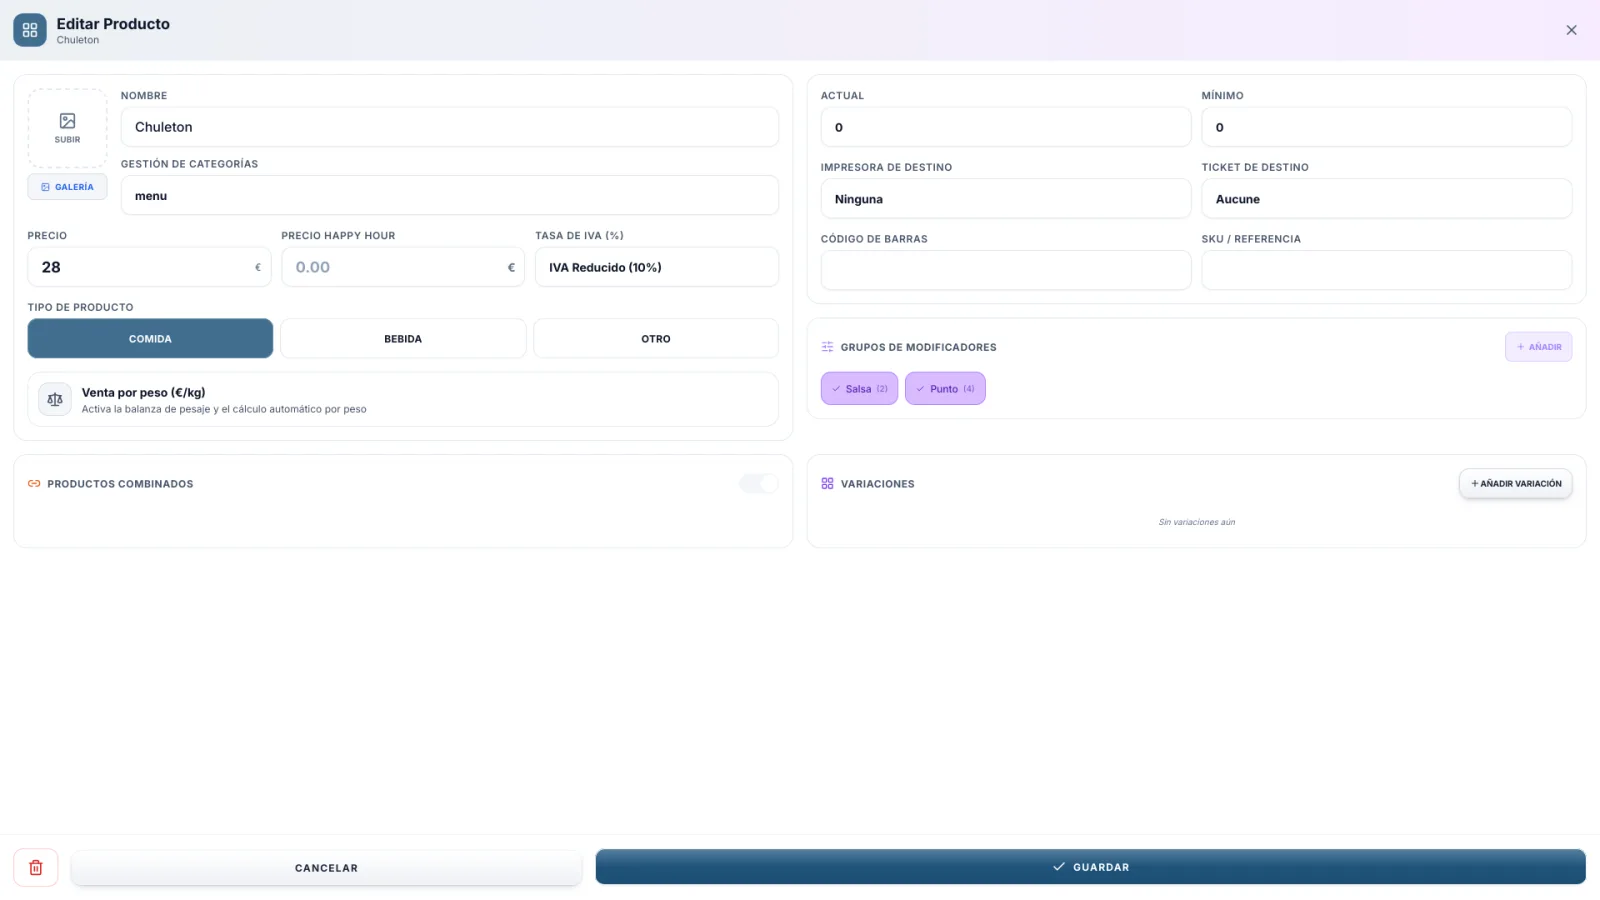Click the Variaciones grid icon

(x=827, y=484)
